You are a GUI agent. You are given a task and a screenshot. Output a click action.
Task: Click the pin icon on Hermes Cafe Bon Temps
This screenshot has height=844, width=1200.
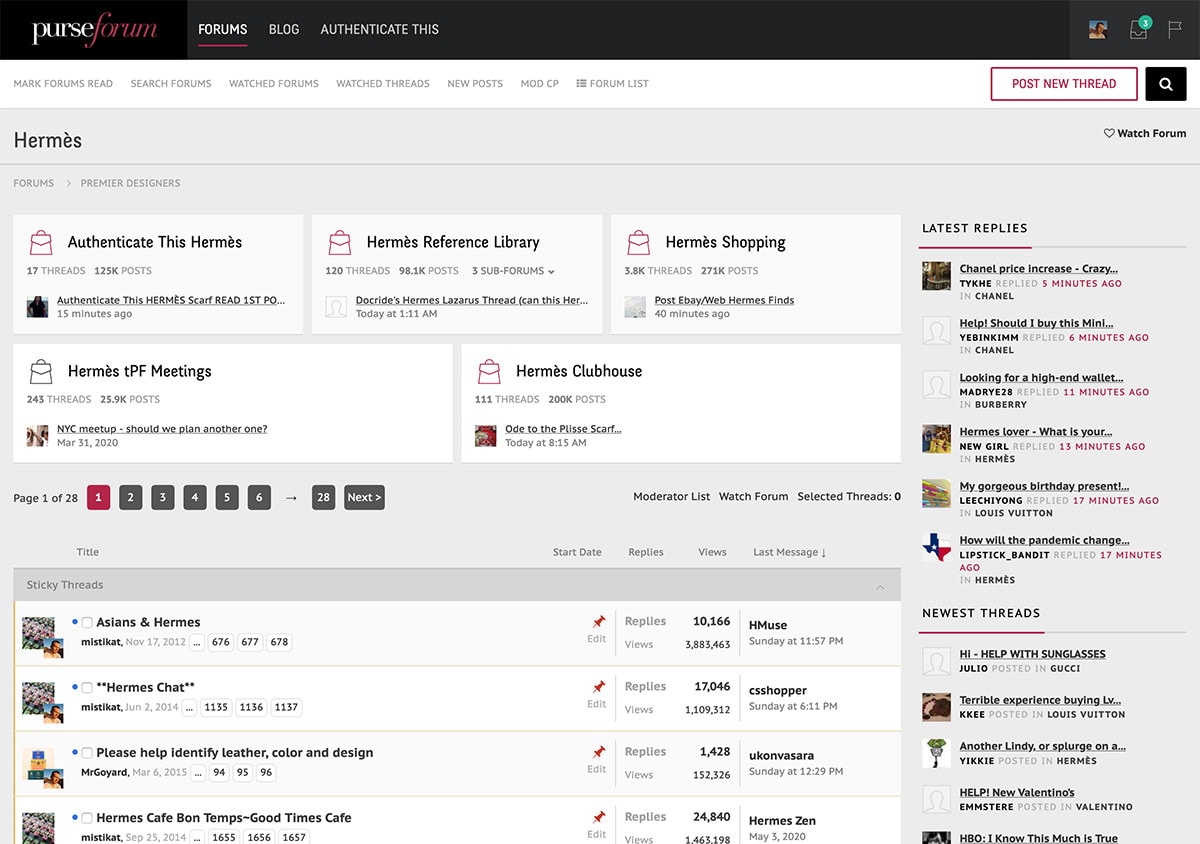(599, 817)
